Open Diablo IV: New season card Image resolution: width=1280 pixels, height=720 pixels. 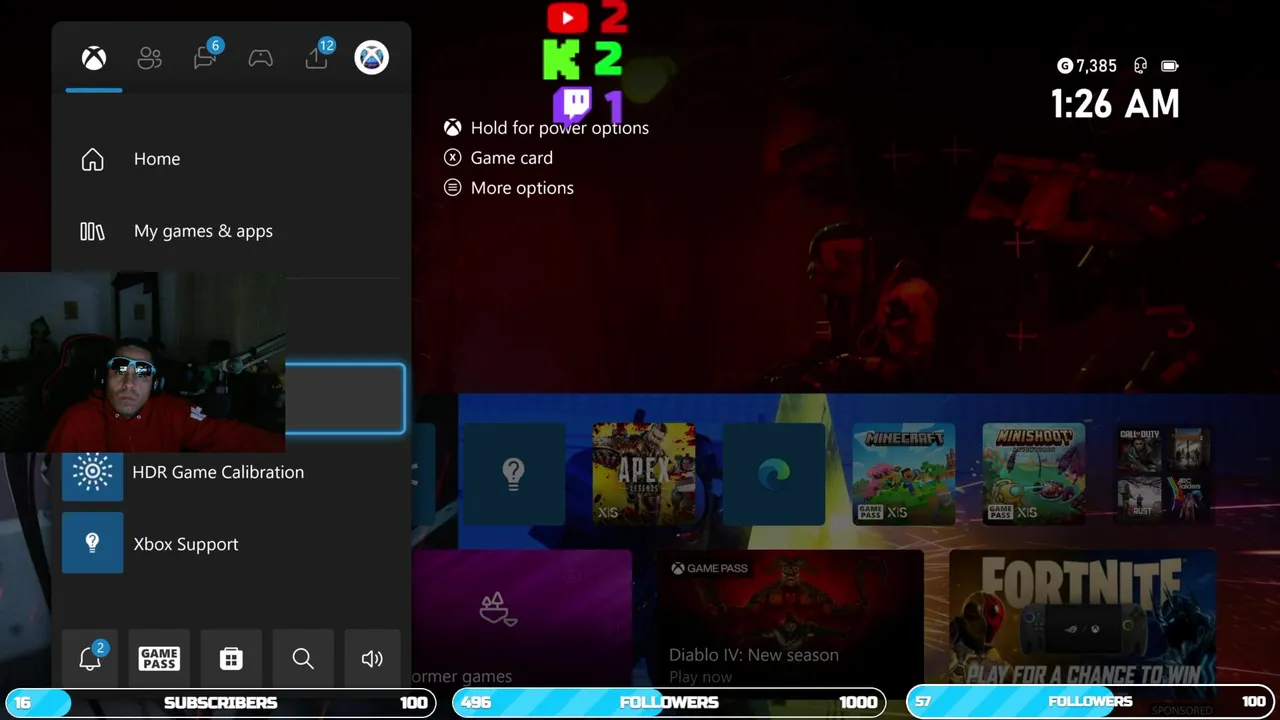(x=790, y=618)
